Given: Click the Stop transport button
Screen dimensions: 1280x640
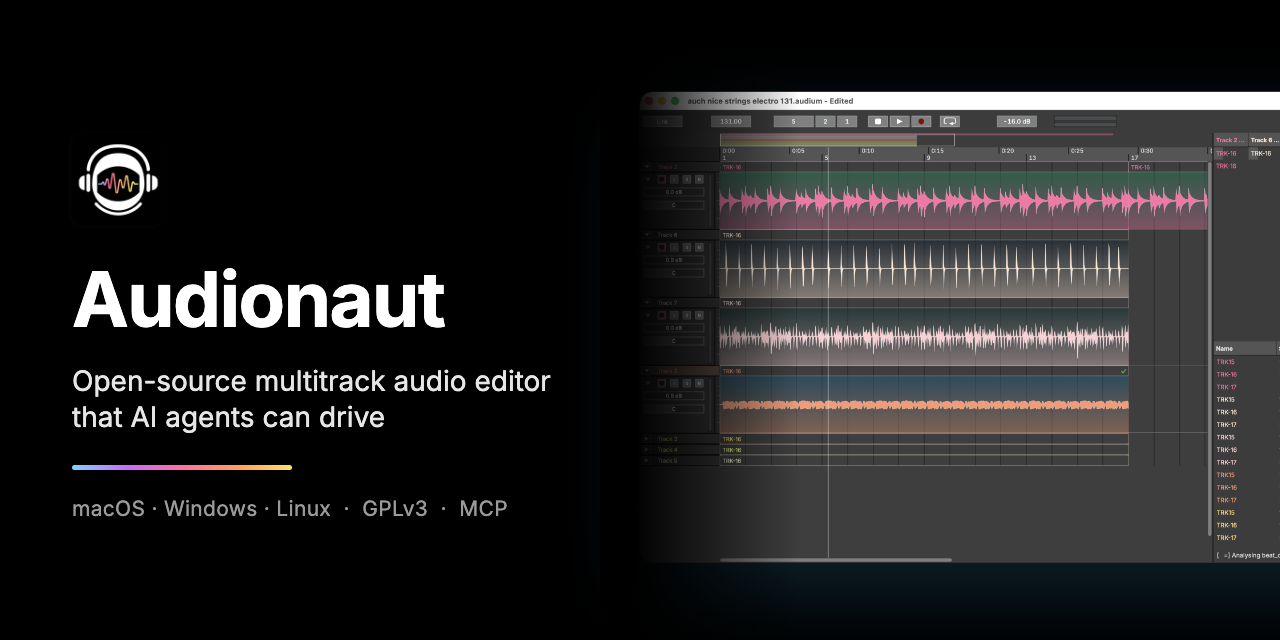Looking at the screenshot, I should tap(877, 121).
